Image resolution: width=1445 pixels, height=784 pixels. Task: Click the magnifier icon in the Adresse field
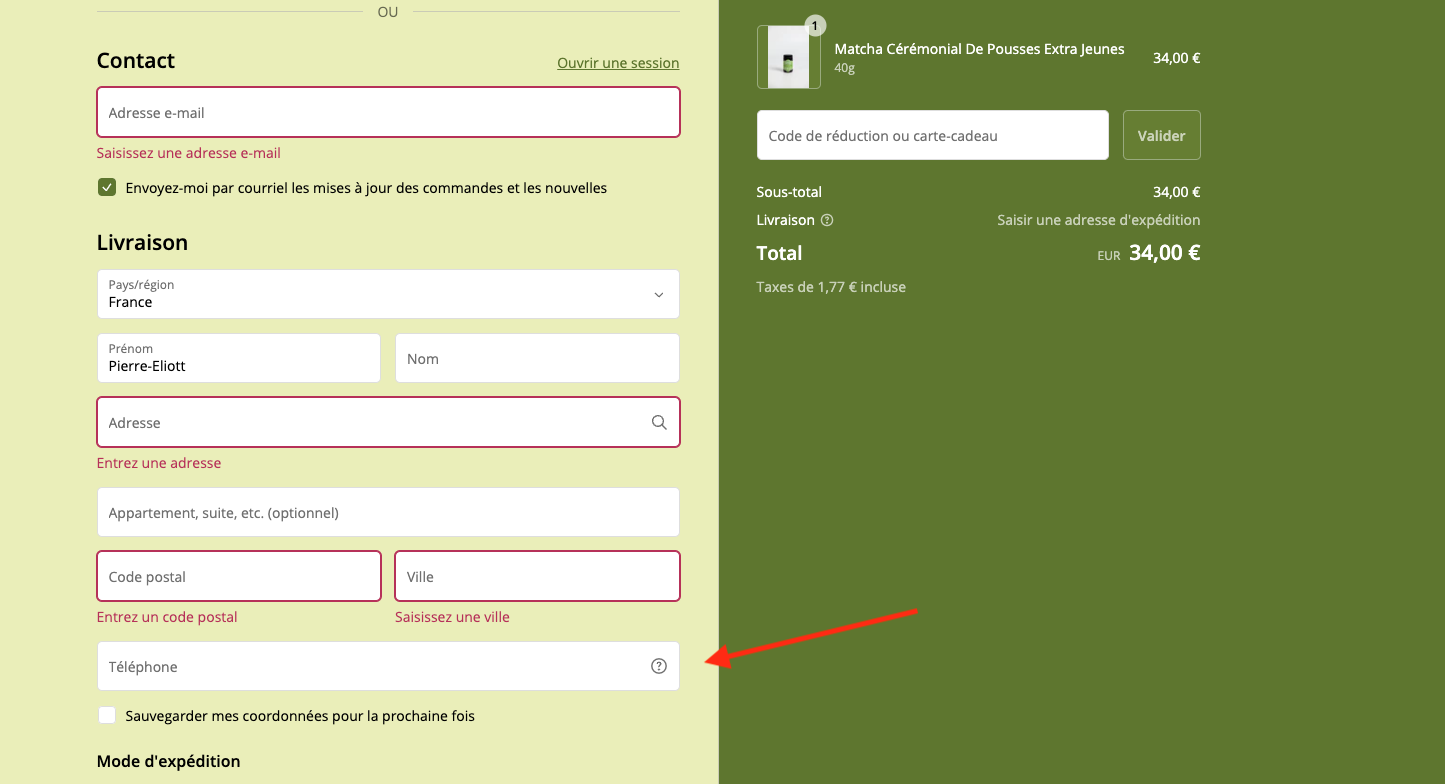point(659,422)
